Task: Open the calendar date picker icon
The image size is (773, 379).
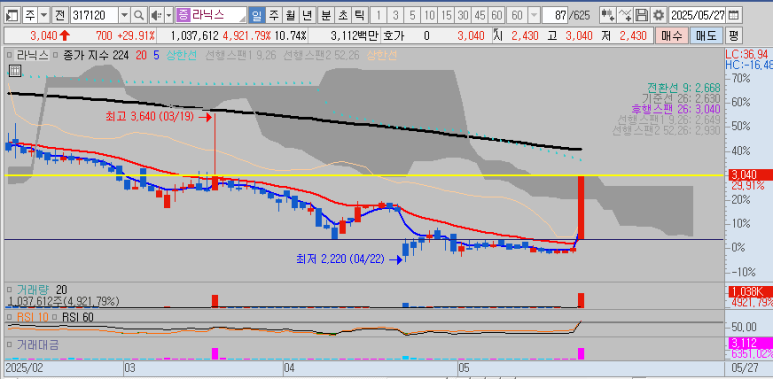Action: tap(733, 15)
